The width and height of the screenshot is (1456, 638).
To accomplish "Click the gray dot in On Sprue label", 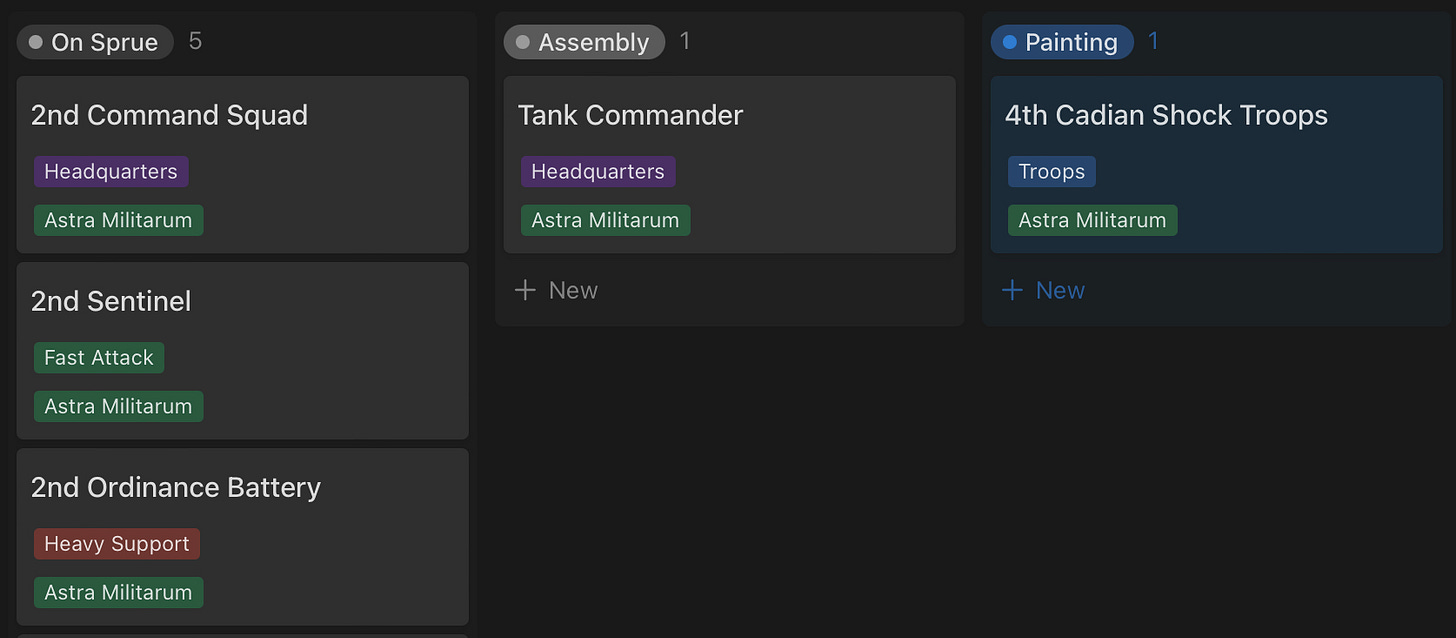I will pyautogui.click(x=36, y=42).
